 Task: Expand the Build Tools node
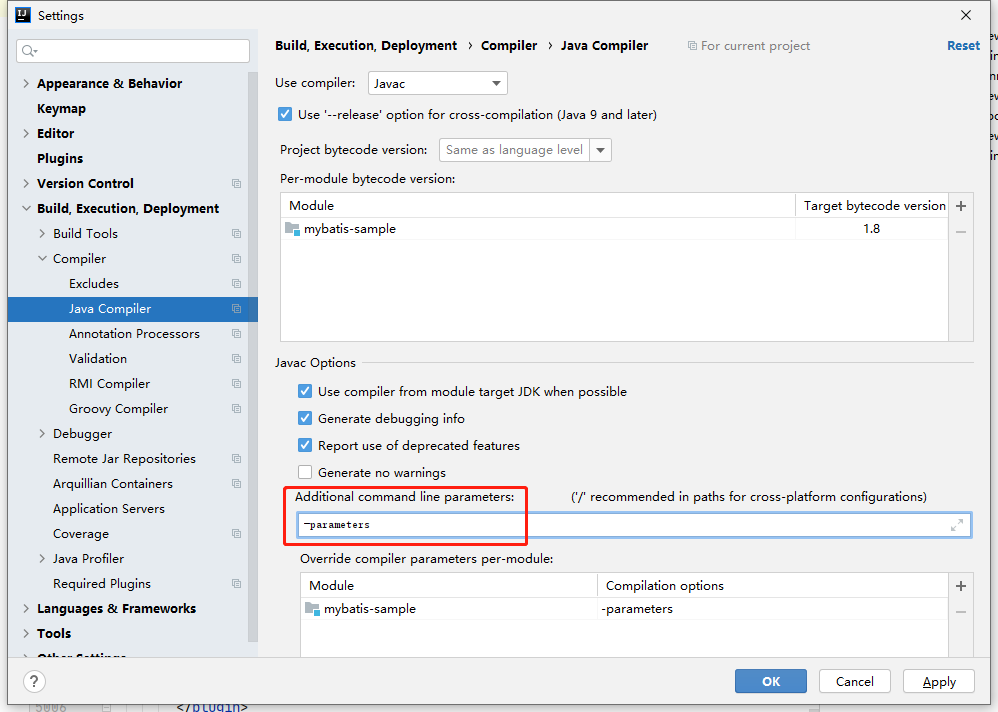[x=42, y=234]
